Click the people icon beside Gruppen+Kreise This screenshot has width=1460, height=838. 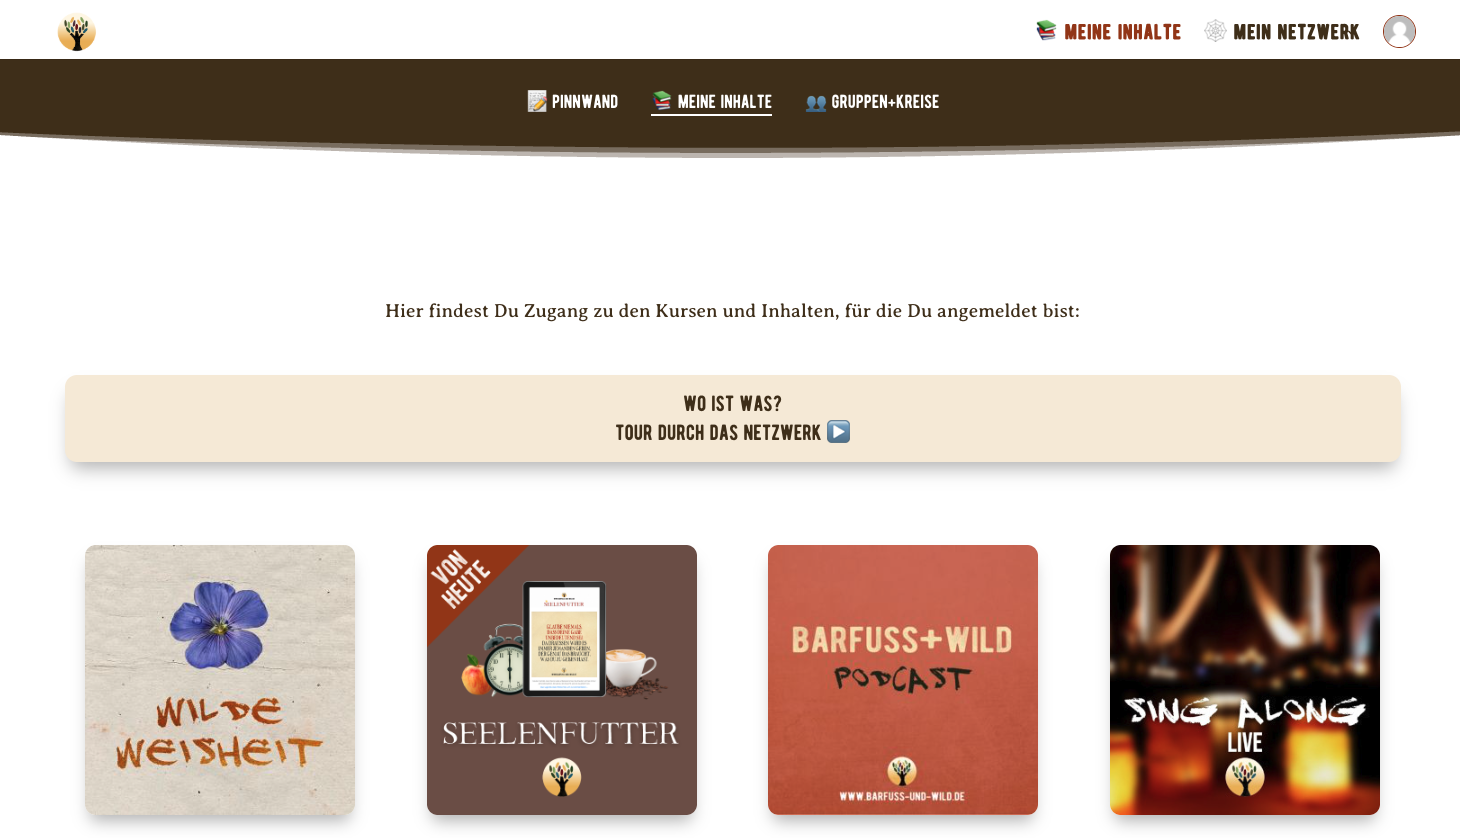point(816,102)
